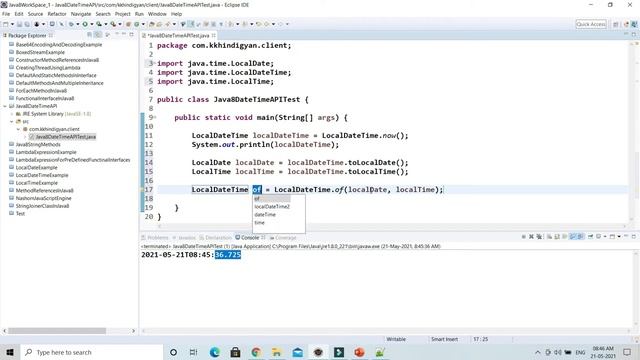Viewport: 640px width, 360px height.
Task: Open the Display Selected Console dropdown arrow
Action: coord(605,236)
